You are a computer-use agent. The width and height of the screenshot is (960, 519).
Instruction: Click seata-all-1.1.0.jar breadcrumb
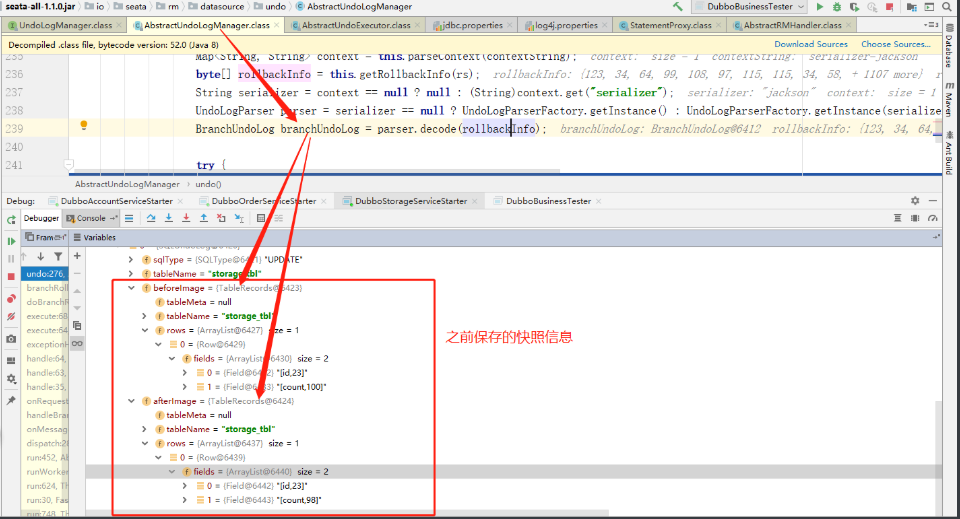(x=40, y=7)
